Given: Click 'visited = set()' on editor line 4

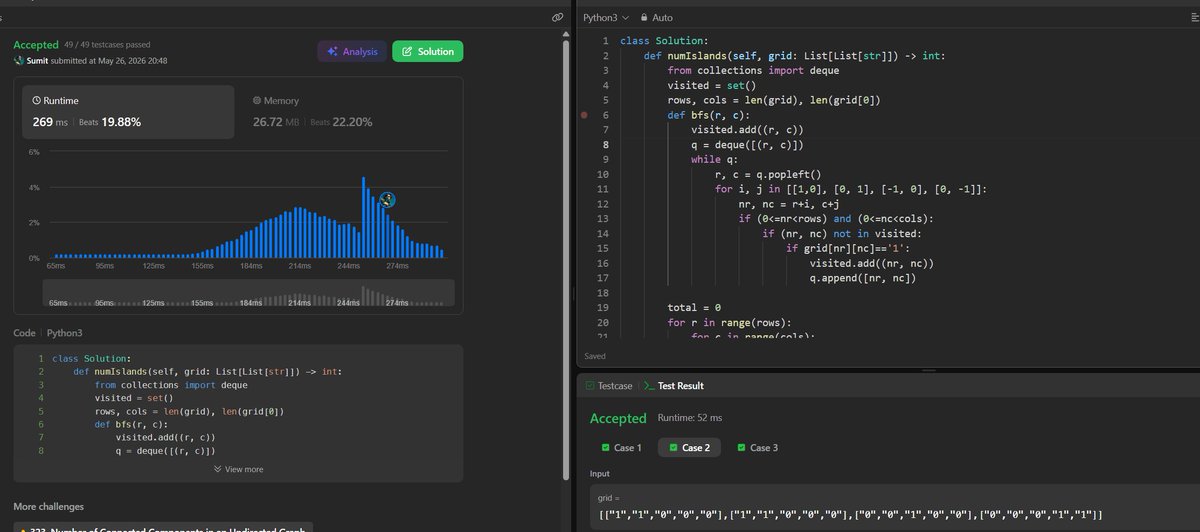Looking at the screenshot, I should (710, 85).
